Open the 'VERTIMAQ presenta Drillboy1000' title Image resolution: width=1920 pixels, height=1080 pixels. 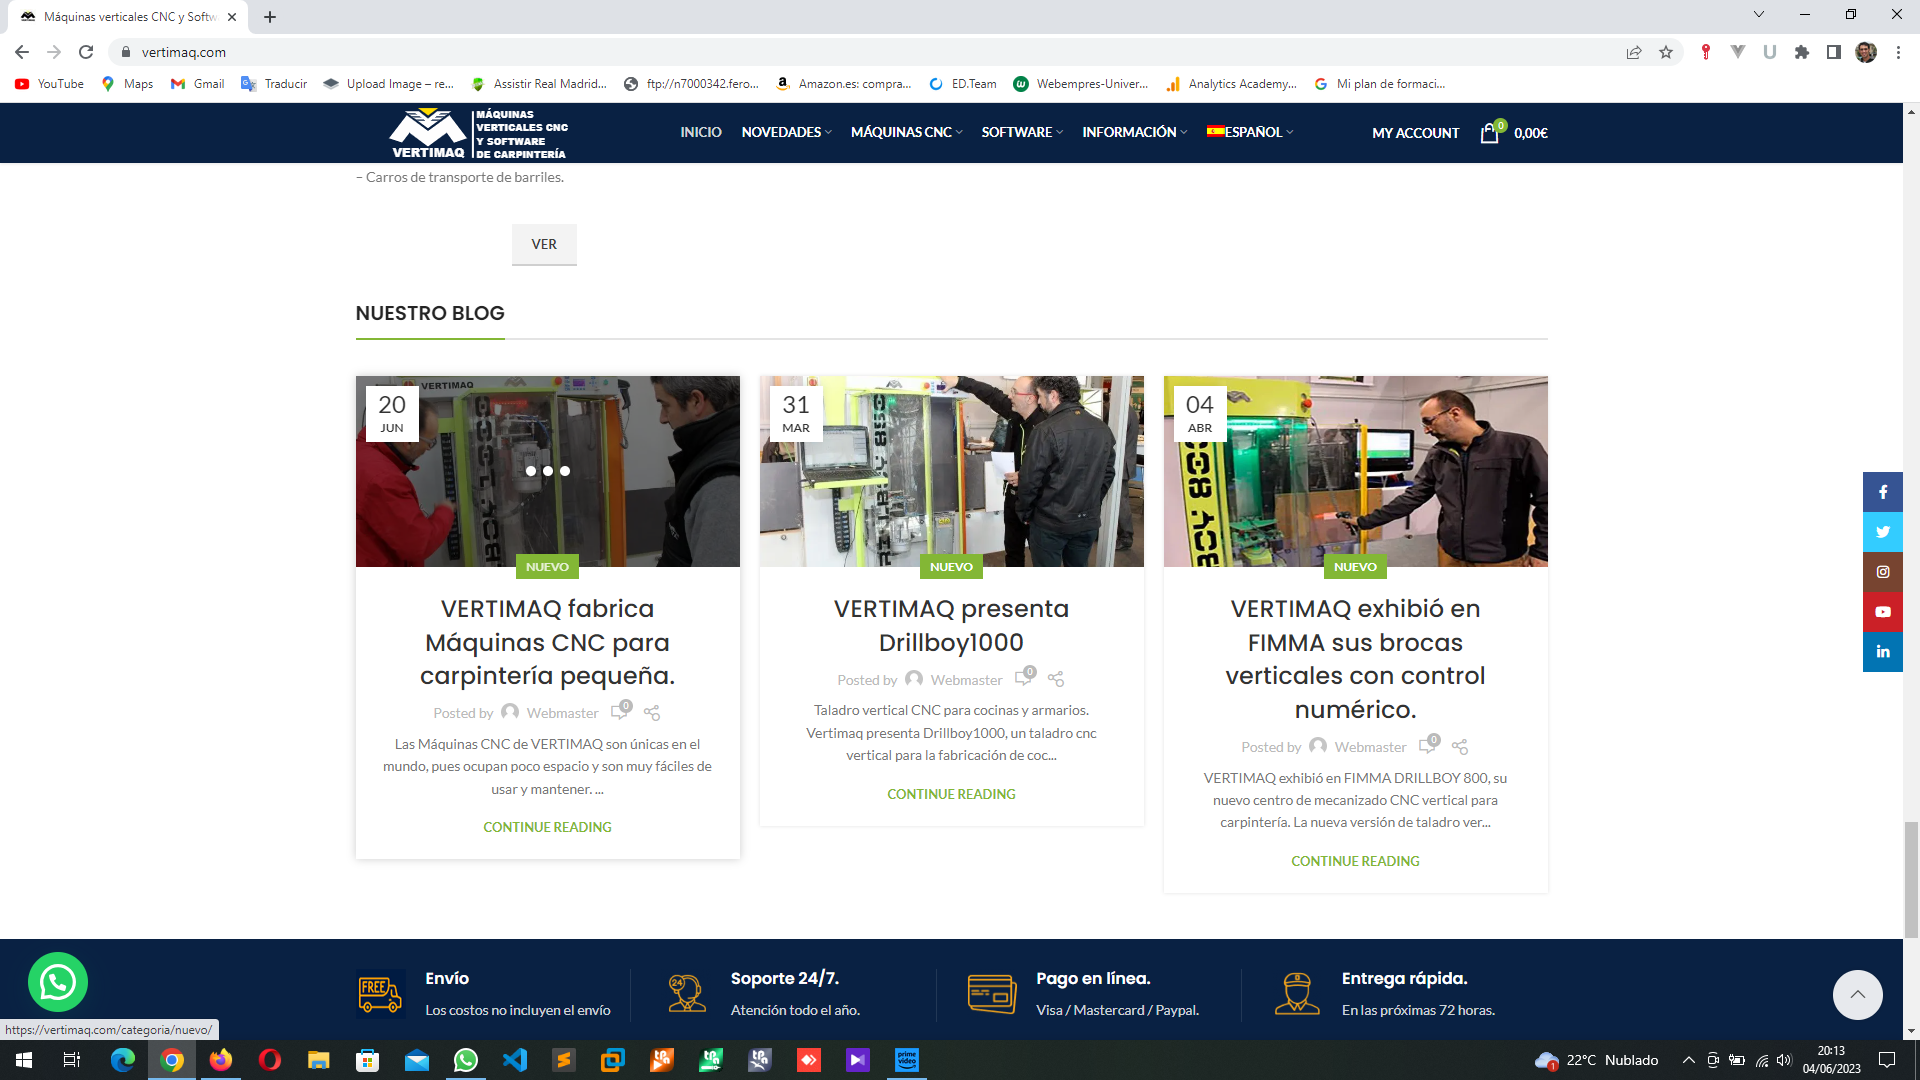951,625
